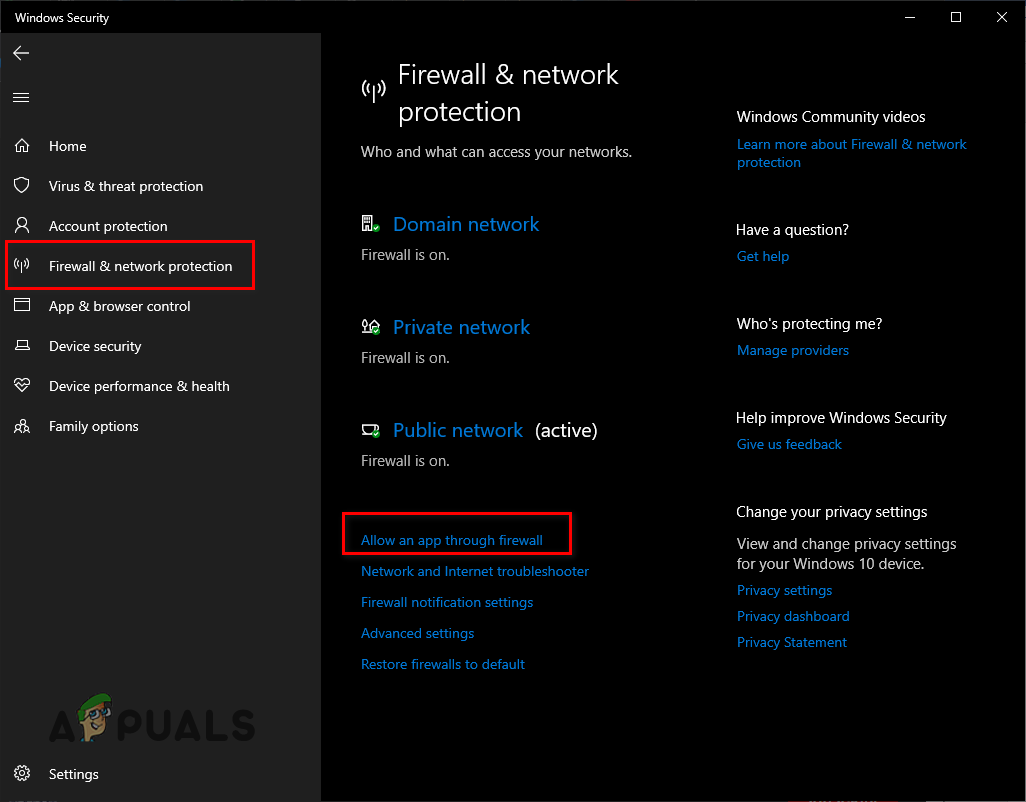This screenshot has height=802, width=1026.
Task: Click the Public network monitor icon
Action: pos(371,428)
